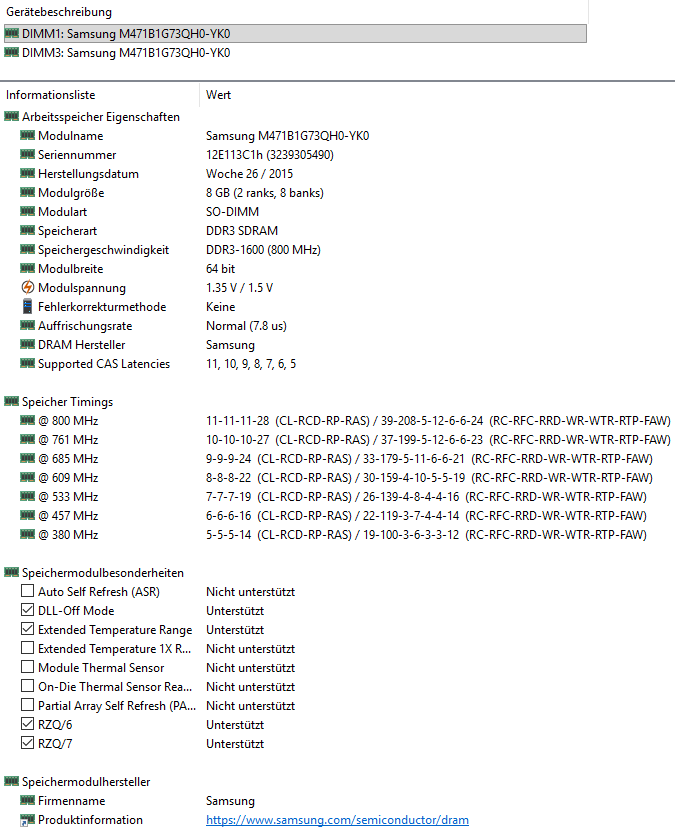Click the Modulart row icon

(28, 211)
